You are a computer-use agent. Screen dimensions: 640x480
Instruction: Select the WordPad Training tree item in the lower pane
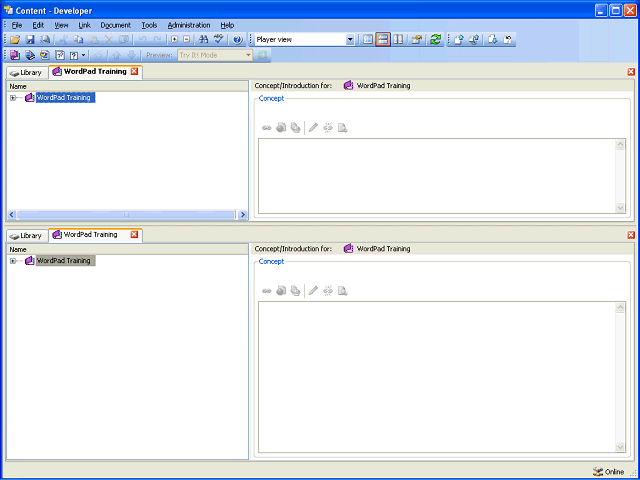pos(65,260)
